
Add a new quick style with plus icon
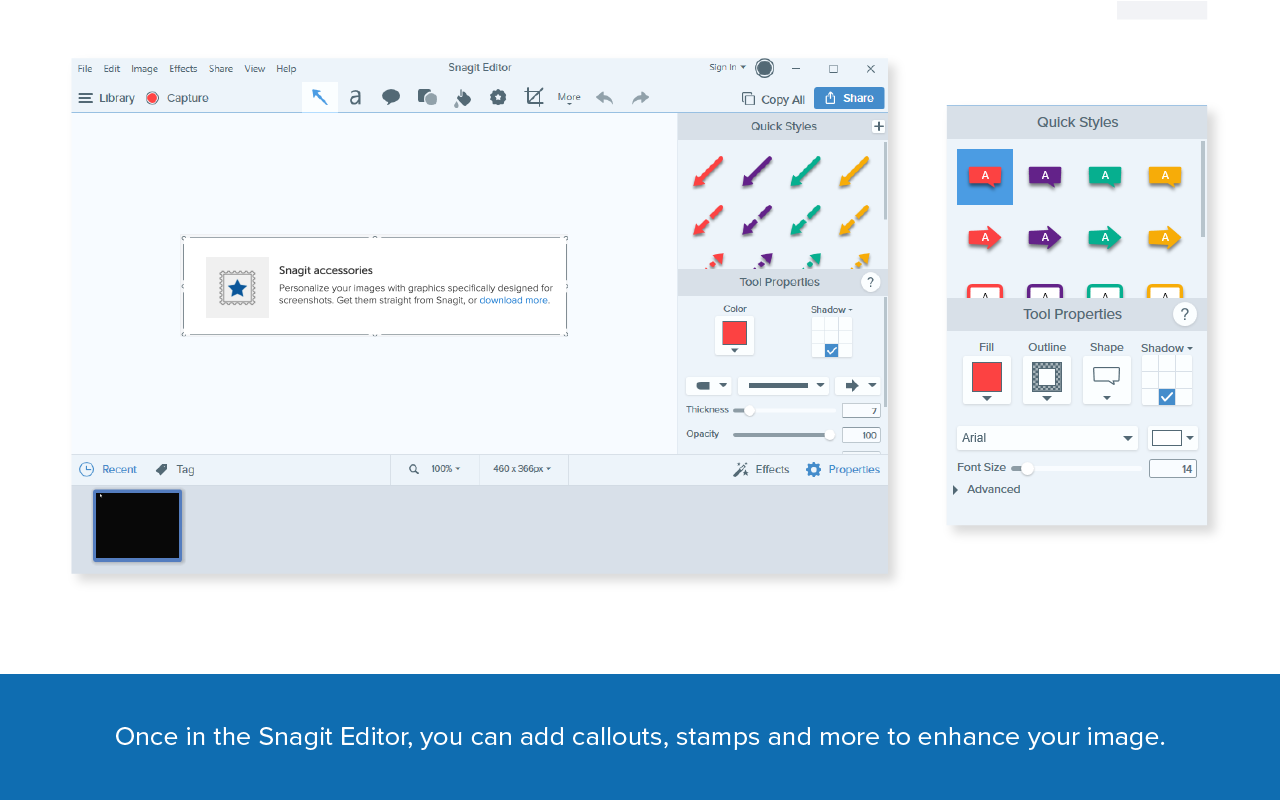(878, 126)
